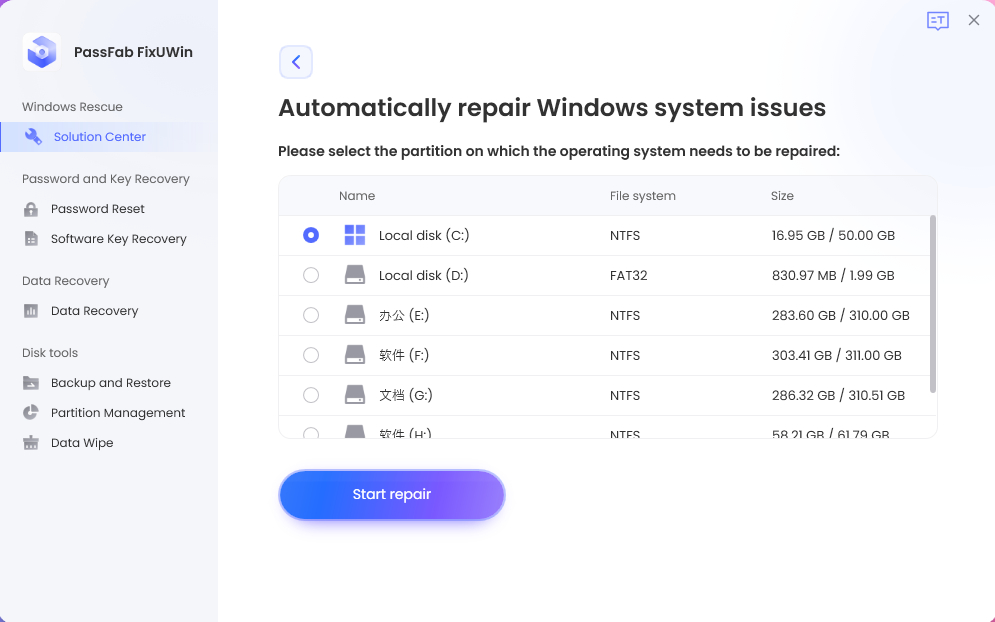Select the Data Wipe trash icon
995x622 pixels.
(x=33, y=442)
